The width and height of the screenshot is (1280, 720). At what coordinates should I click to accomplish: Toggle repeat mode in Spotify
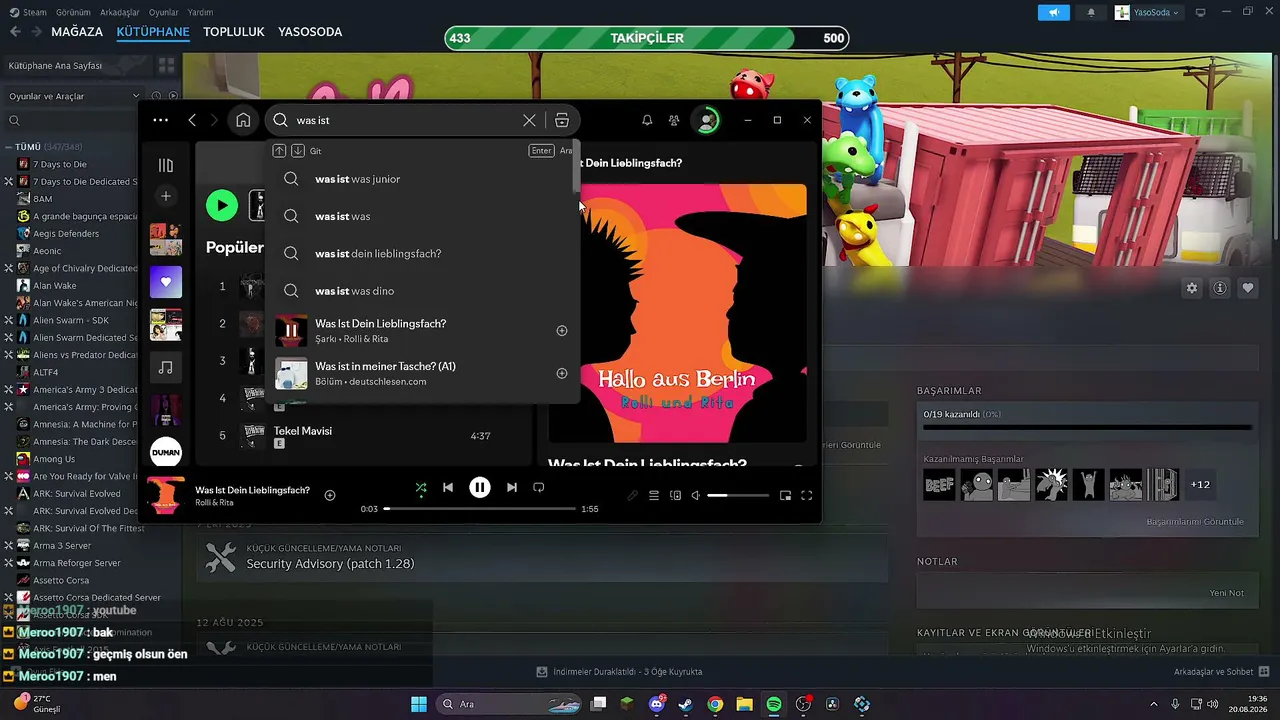pos(538,488)
